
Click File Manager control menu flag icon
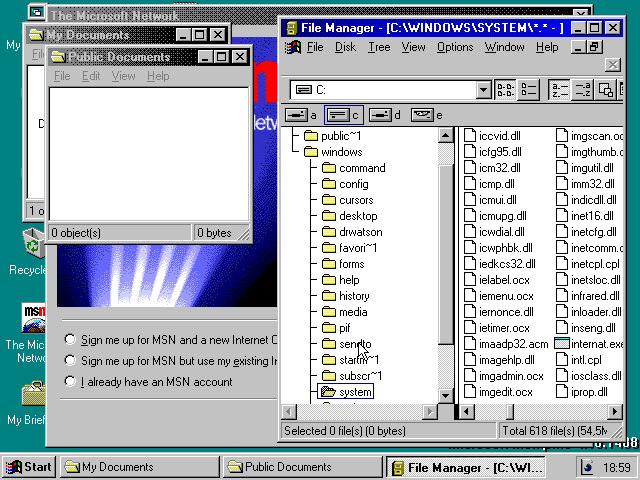pos(293,47)
